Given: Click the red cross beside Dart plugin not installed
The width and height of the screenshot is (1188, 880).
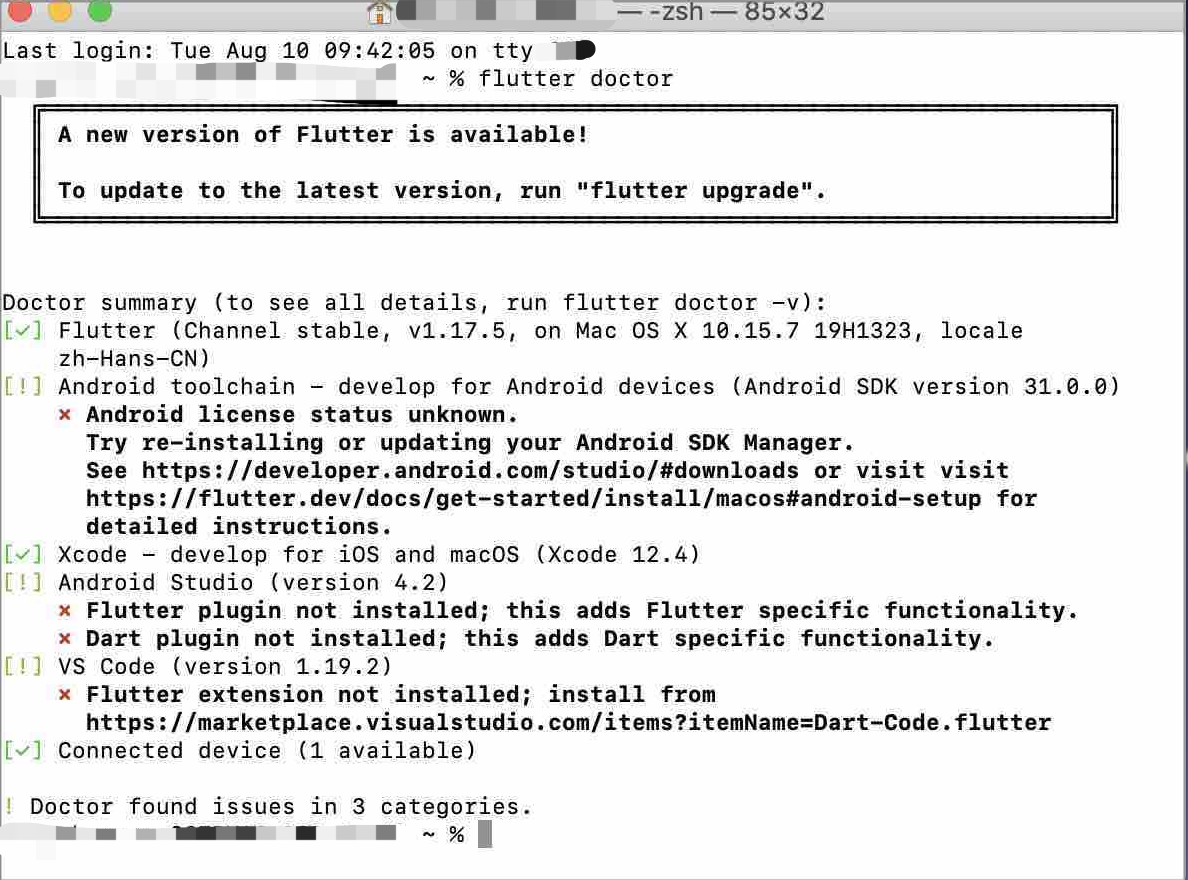Looking at the screenshot, I should pyautogui.click(x=65, y=638).
